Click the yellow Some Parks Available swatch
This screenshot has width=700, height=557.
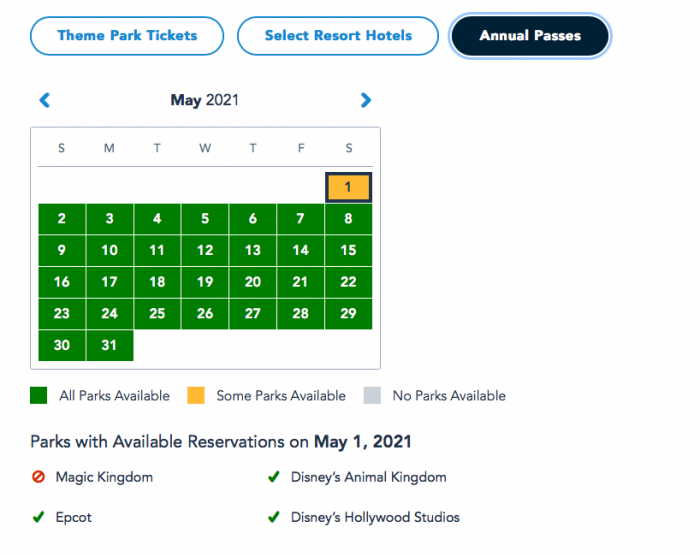196,396
